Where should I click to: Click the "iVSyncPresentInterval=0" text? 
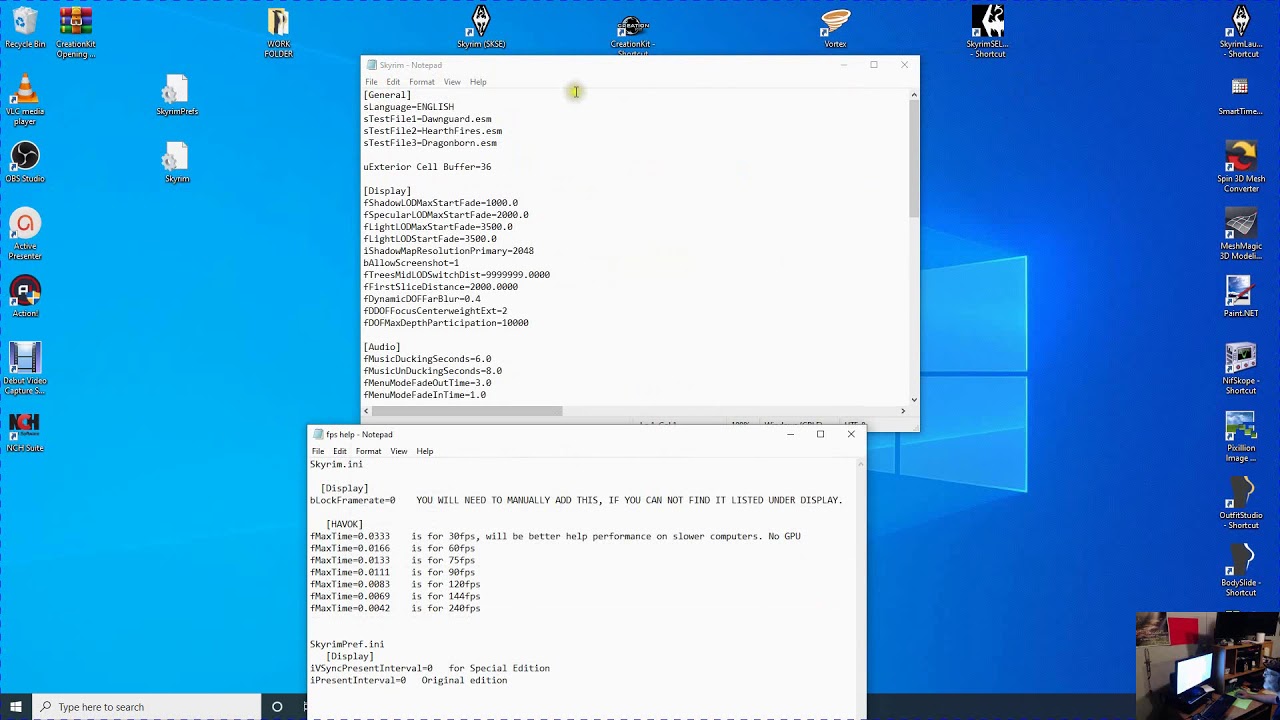(372, 668)
